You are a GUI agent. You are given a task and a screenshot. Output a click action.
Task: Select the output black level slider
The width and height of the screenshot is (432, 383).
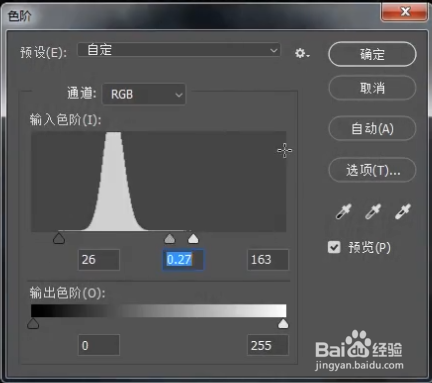pyautogui.click(x=33, y=323)
